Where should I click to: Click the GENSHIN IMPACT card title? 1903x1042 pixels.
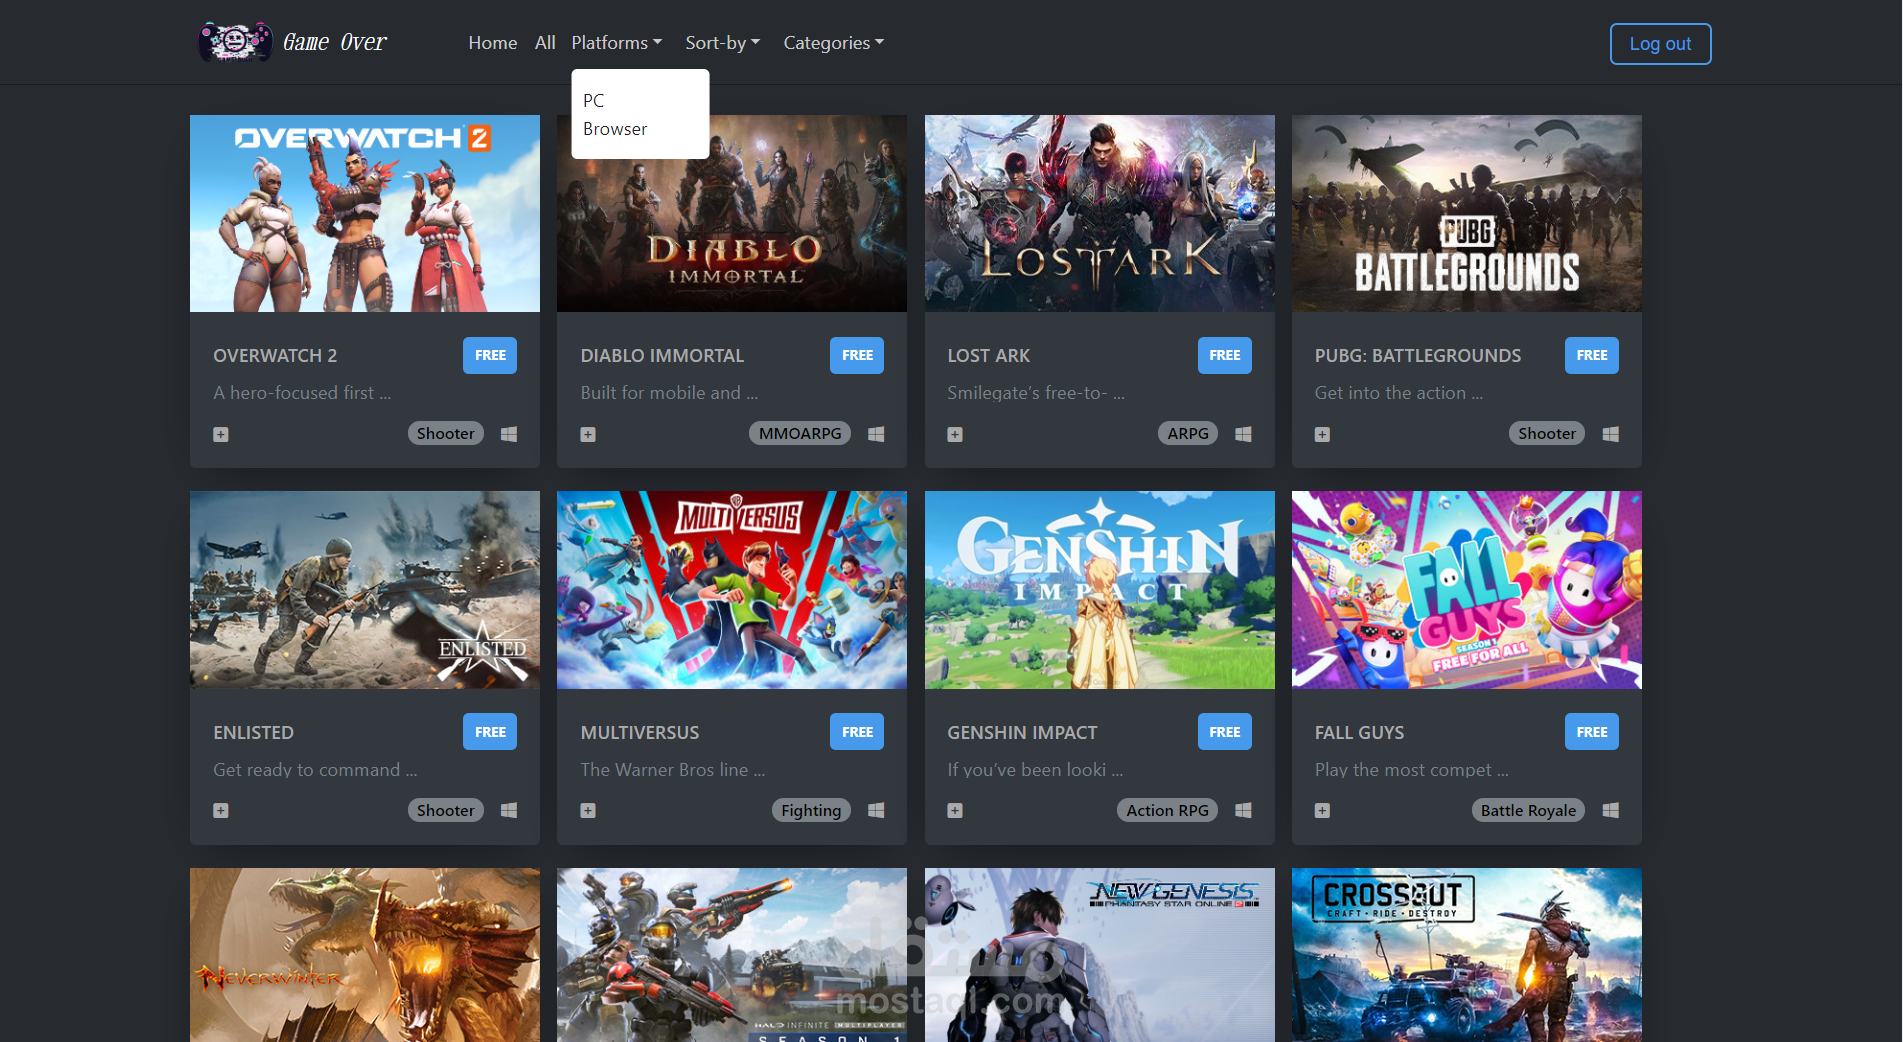coord(1022,733)
